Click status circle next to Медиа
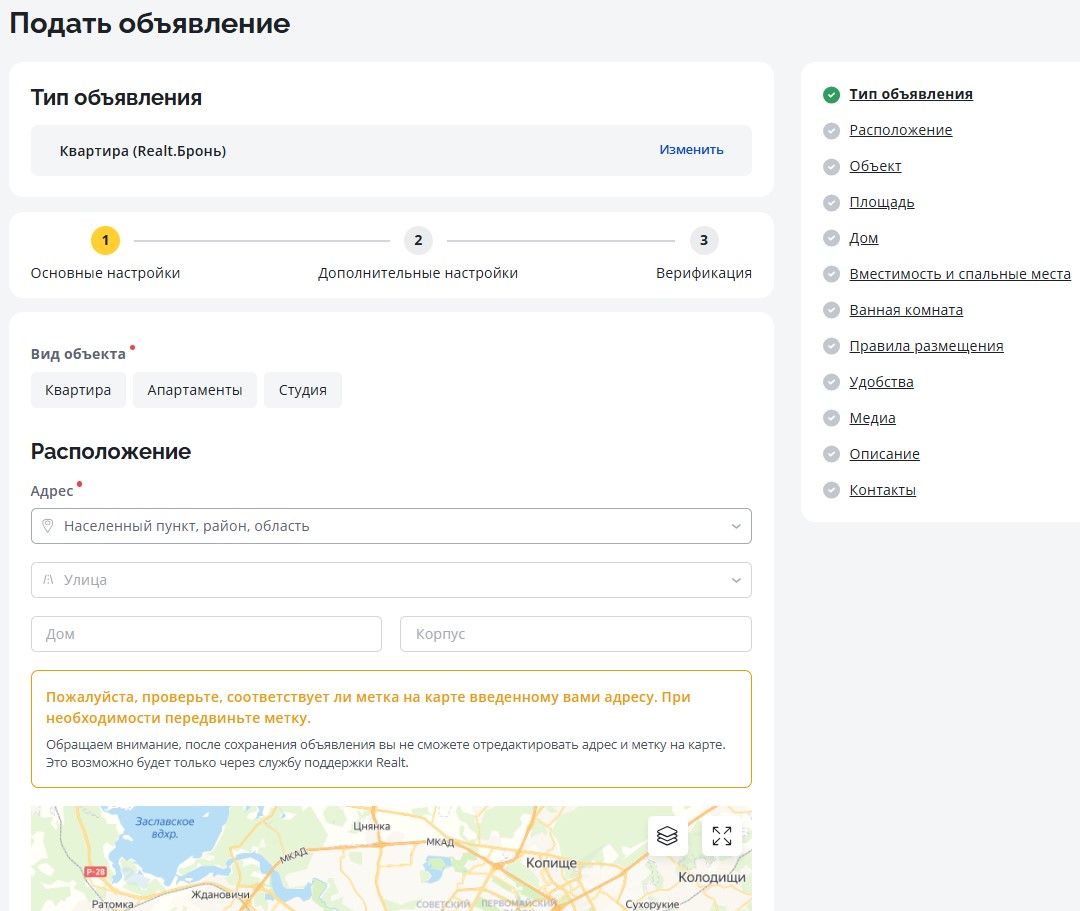The image size is (1080, 911). [x=831, y=419]
